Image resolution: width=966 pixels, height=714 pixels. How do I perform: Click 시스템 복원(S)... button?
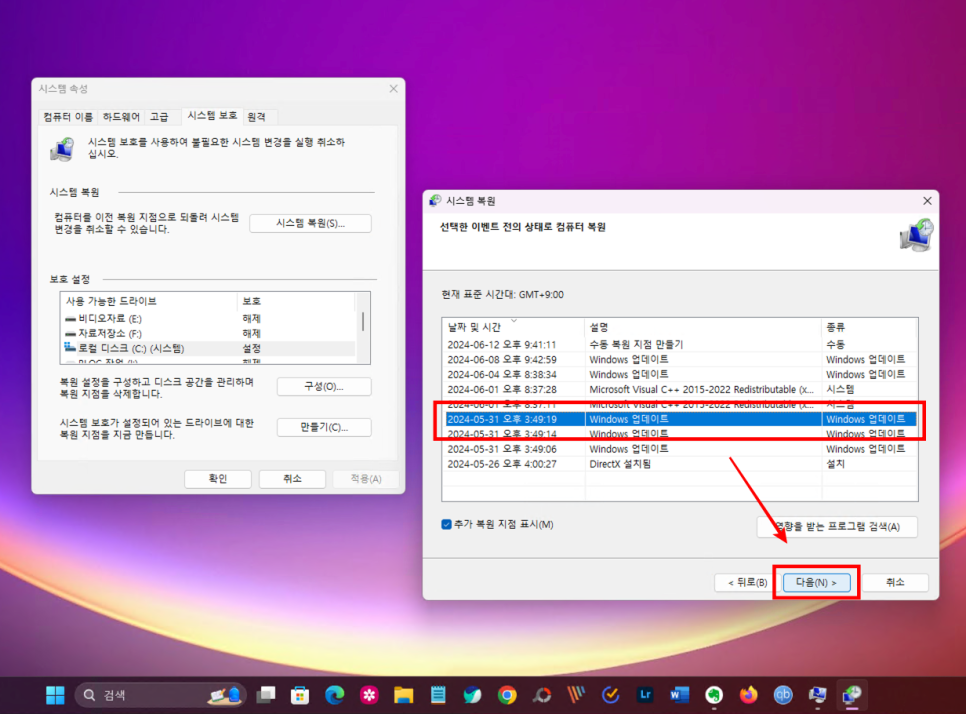pos(310,223)
